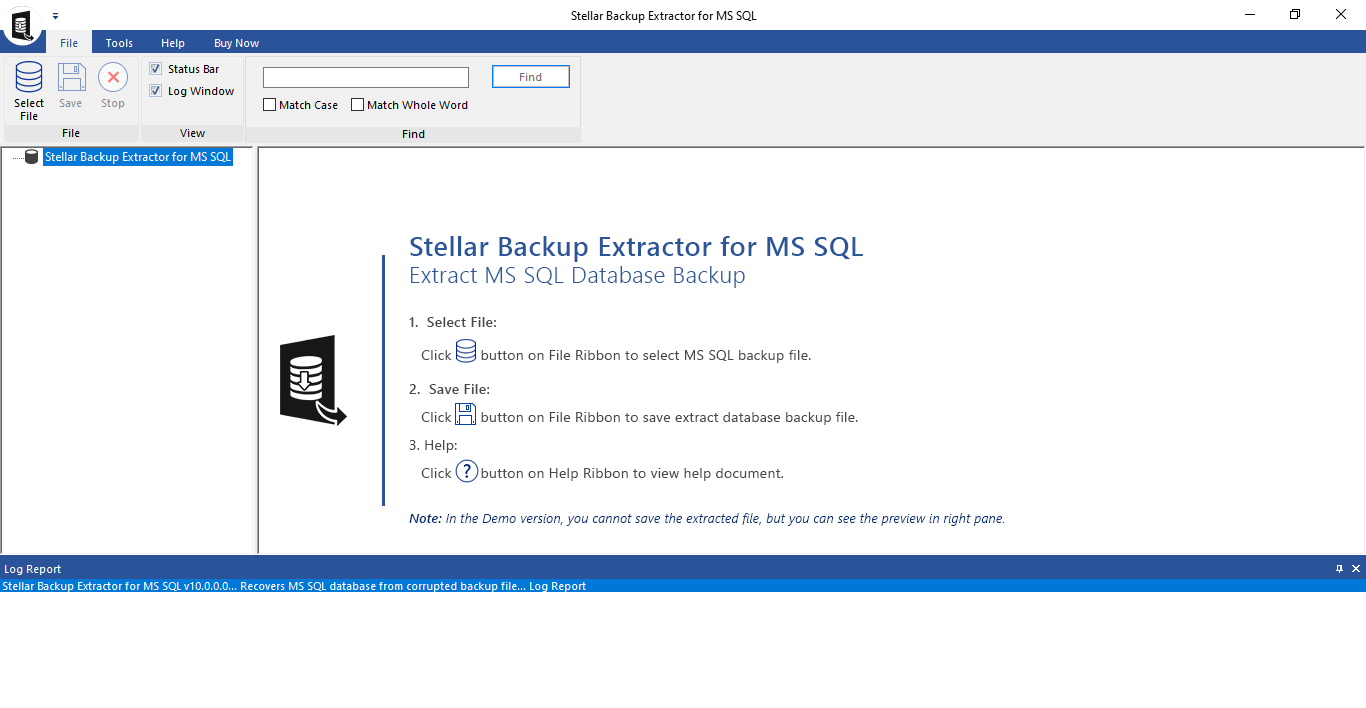Switch to the File ribbon tab

click(x=69, y=43)
